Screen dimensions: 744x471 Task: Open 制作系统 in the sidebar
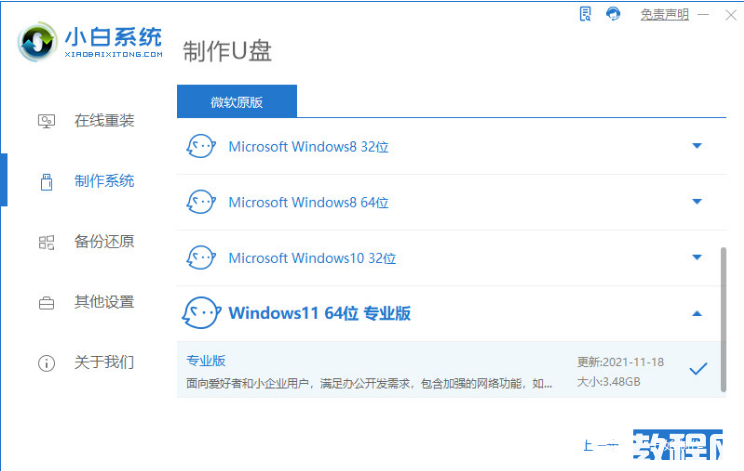pyautogui.click(x=104, y=181)
